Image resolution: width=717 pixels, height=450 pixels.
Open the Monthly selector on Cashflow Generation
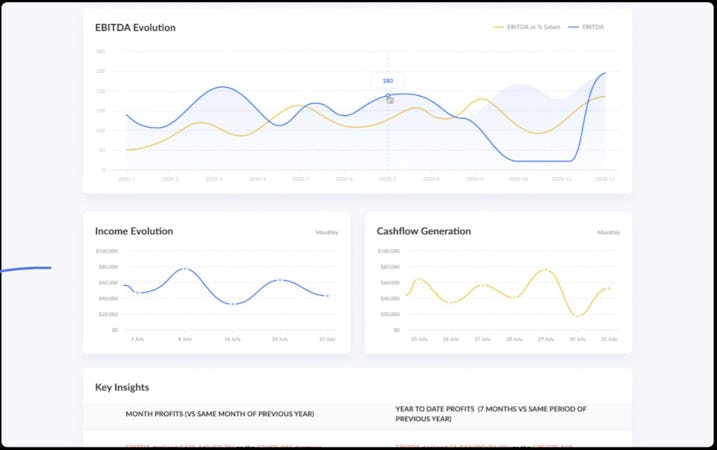tap(608, 232)
